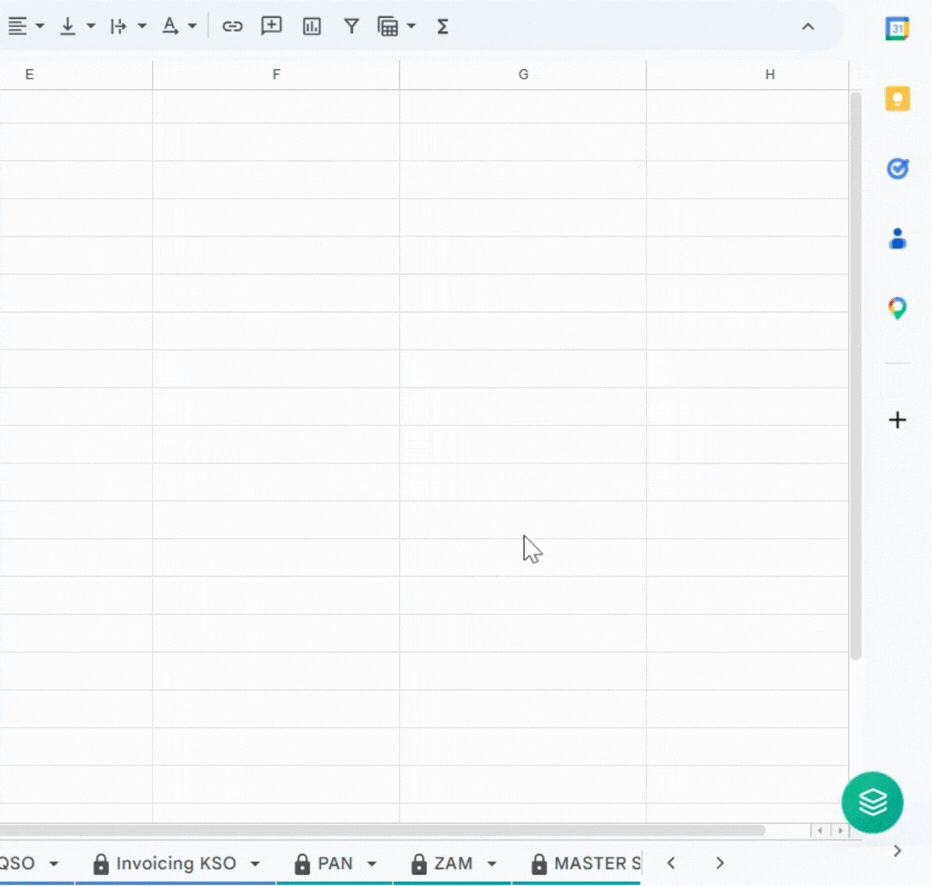
Task: Insert a chart from the toolbar
Action: point(312,27)
